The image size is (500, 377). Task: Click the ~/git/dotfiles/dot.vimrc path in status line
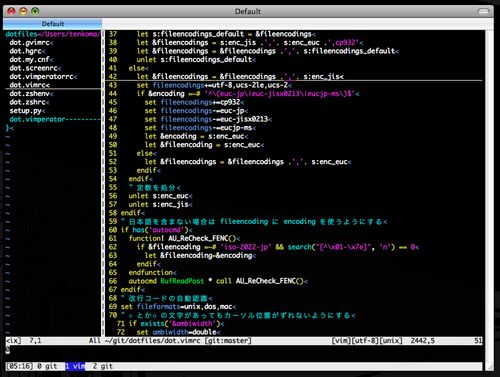[152, 340]
